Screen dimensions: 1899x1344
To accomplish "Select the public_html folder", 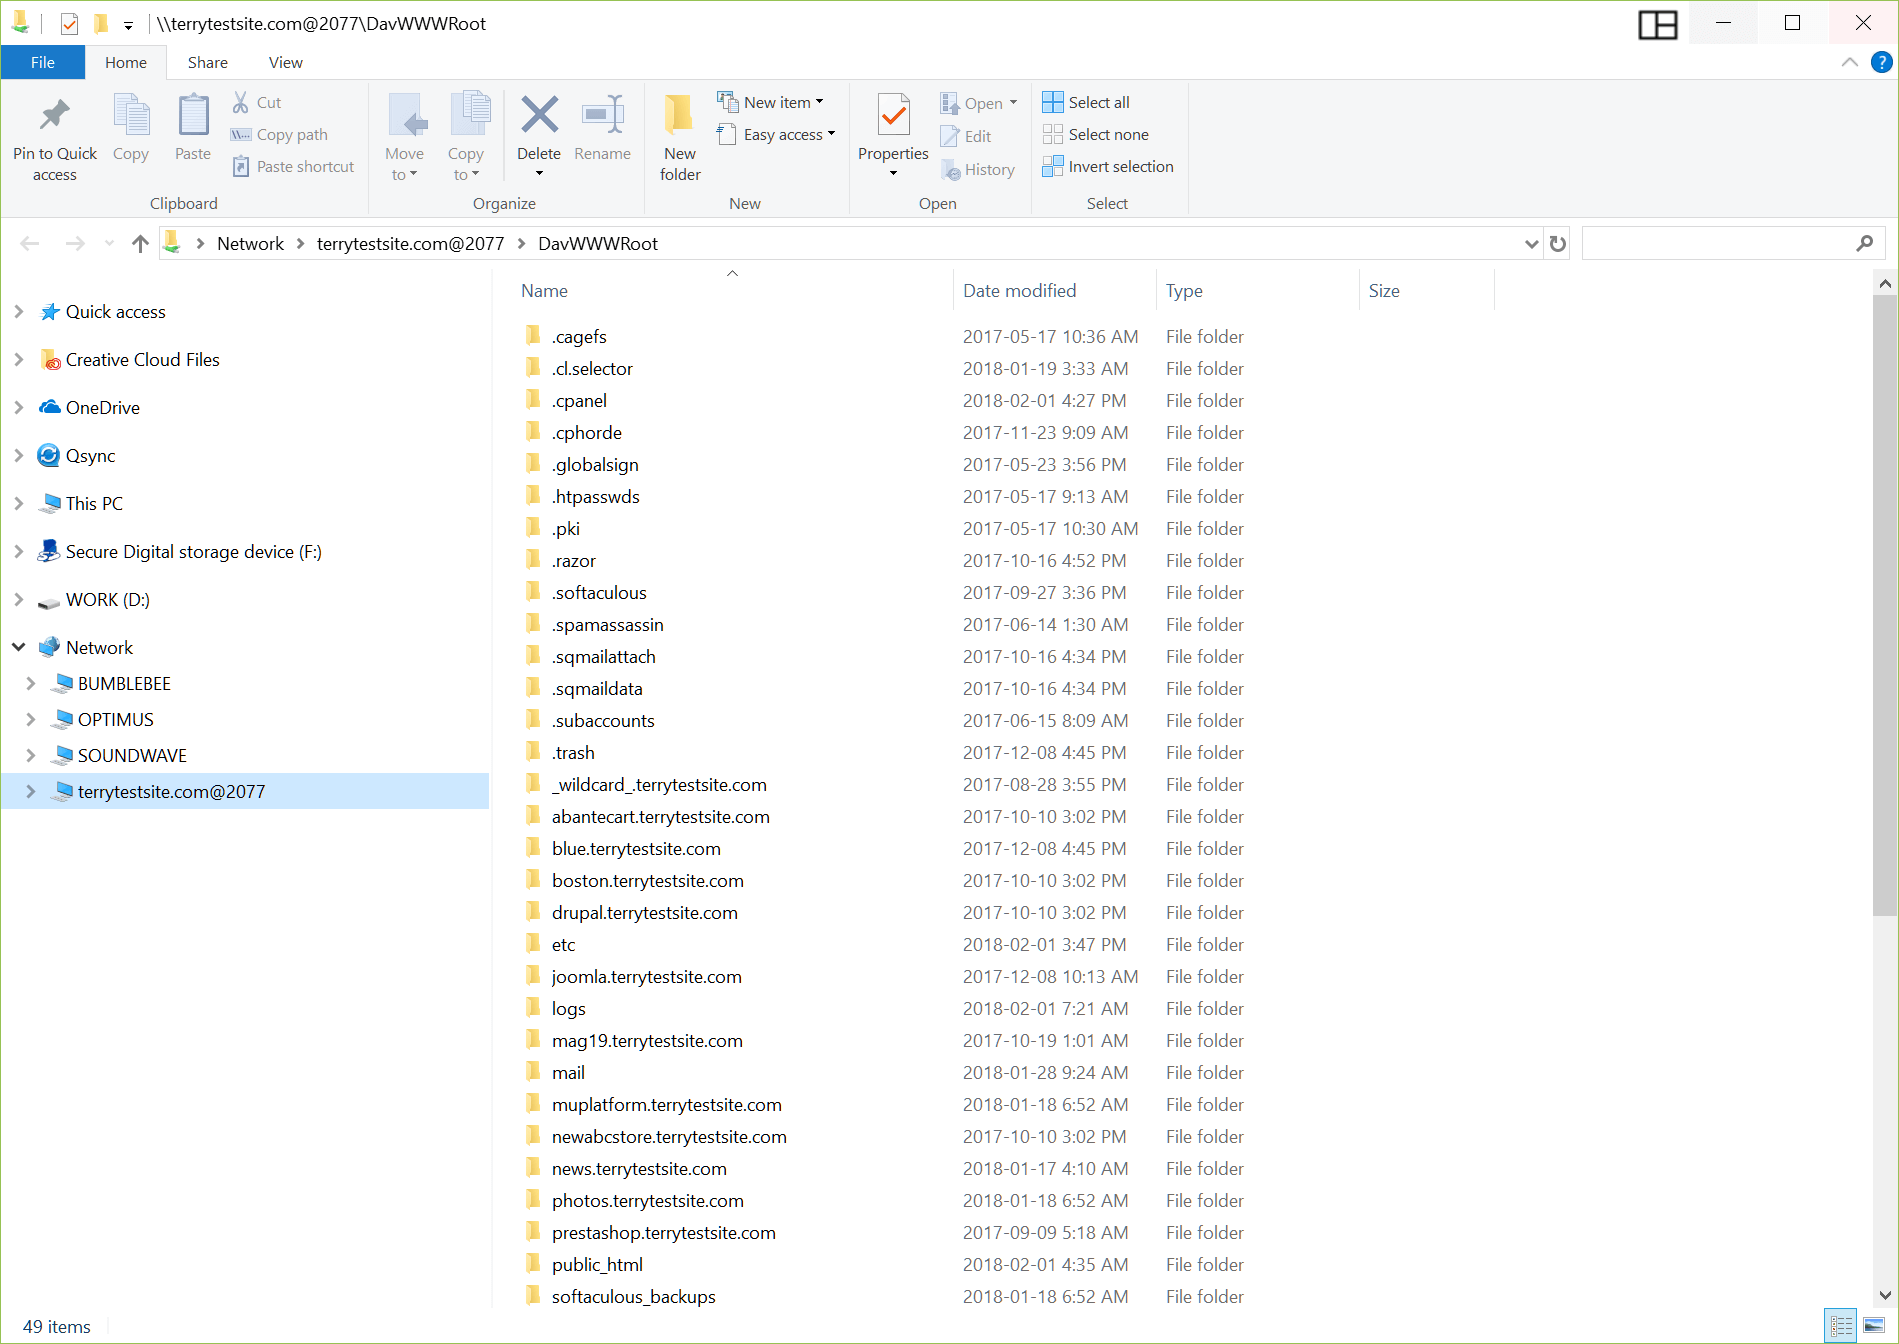I will click(x=597, y=1264).
